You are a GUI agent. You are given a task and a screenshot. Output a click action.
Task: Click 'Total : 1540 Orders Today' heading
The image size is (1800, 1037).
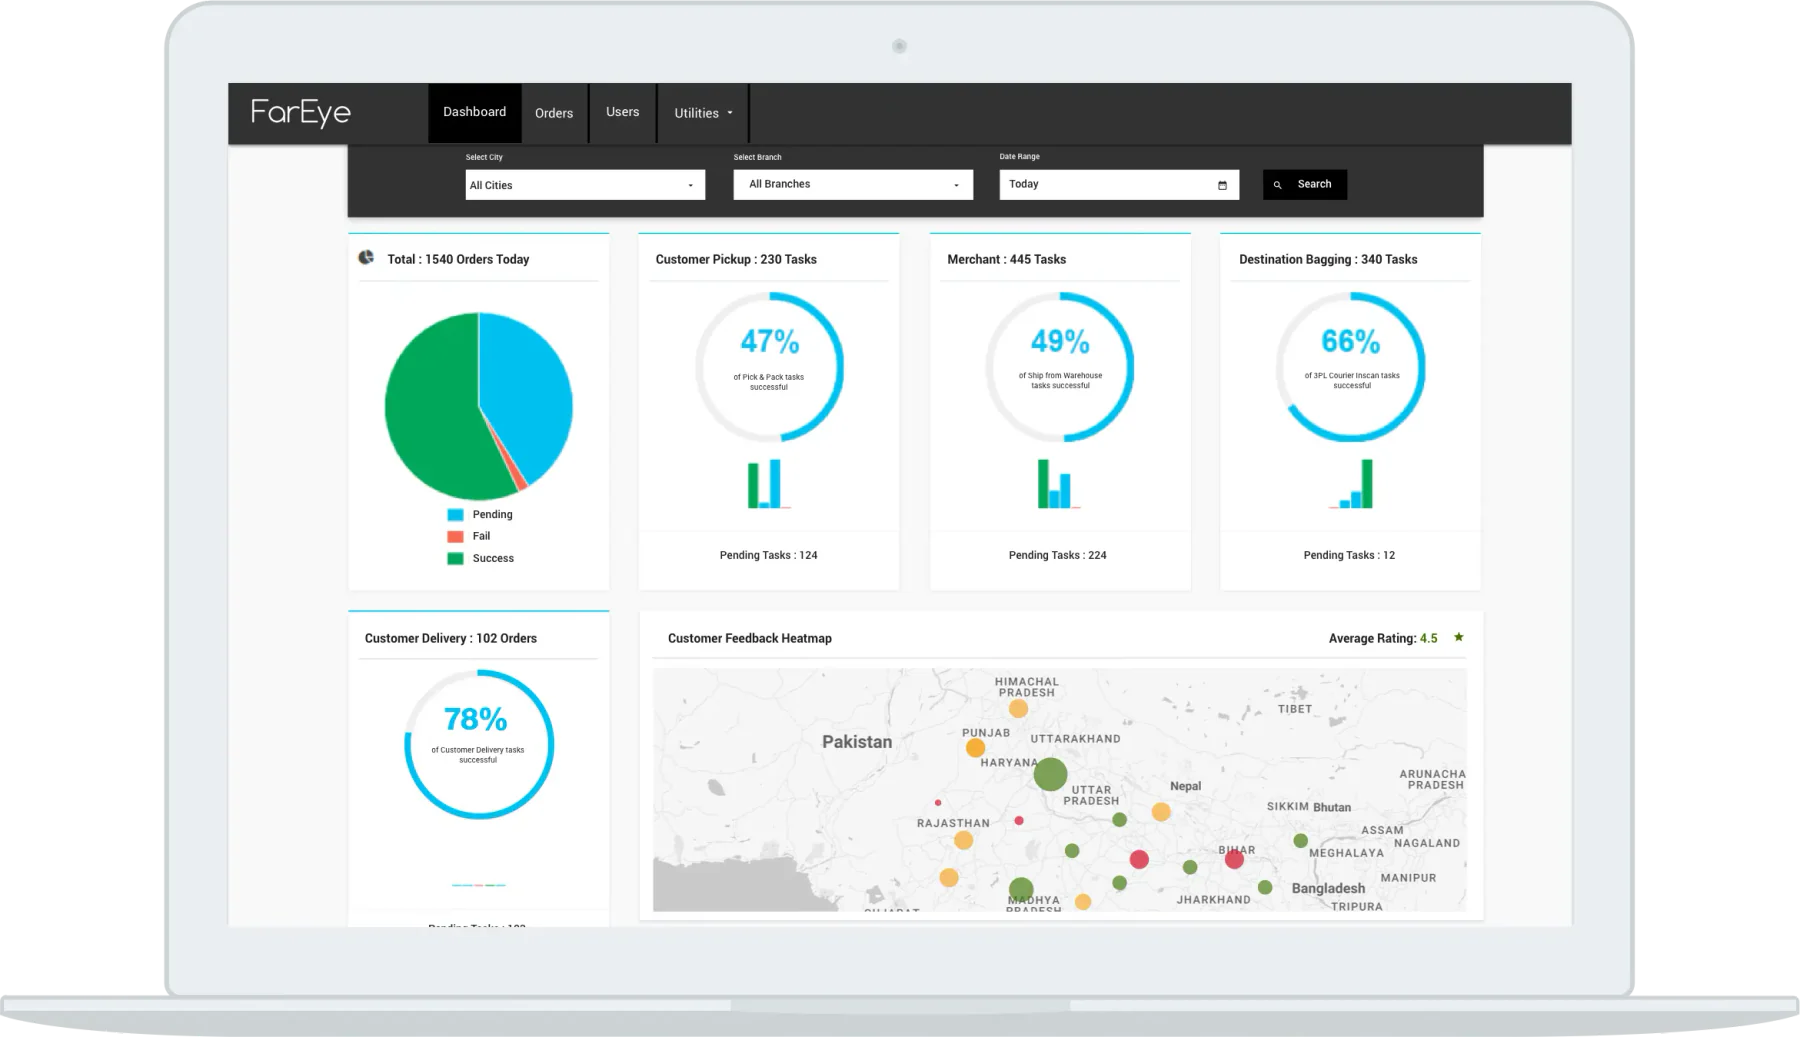458,259
